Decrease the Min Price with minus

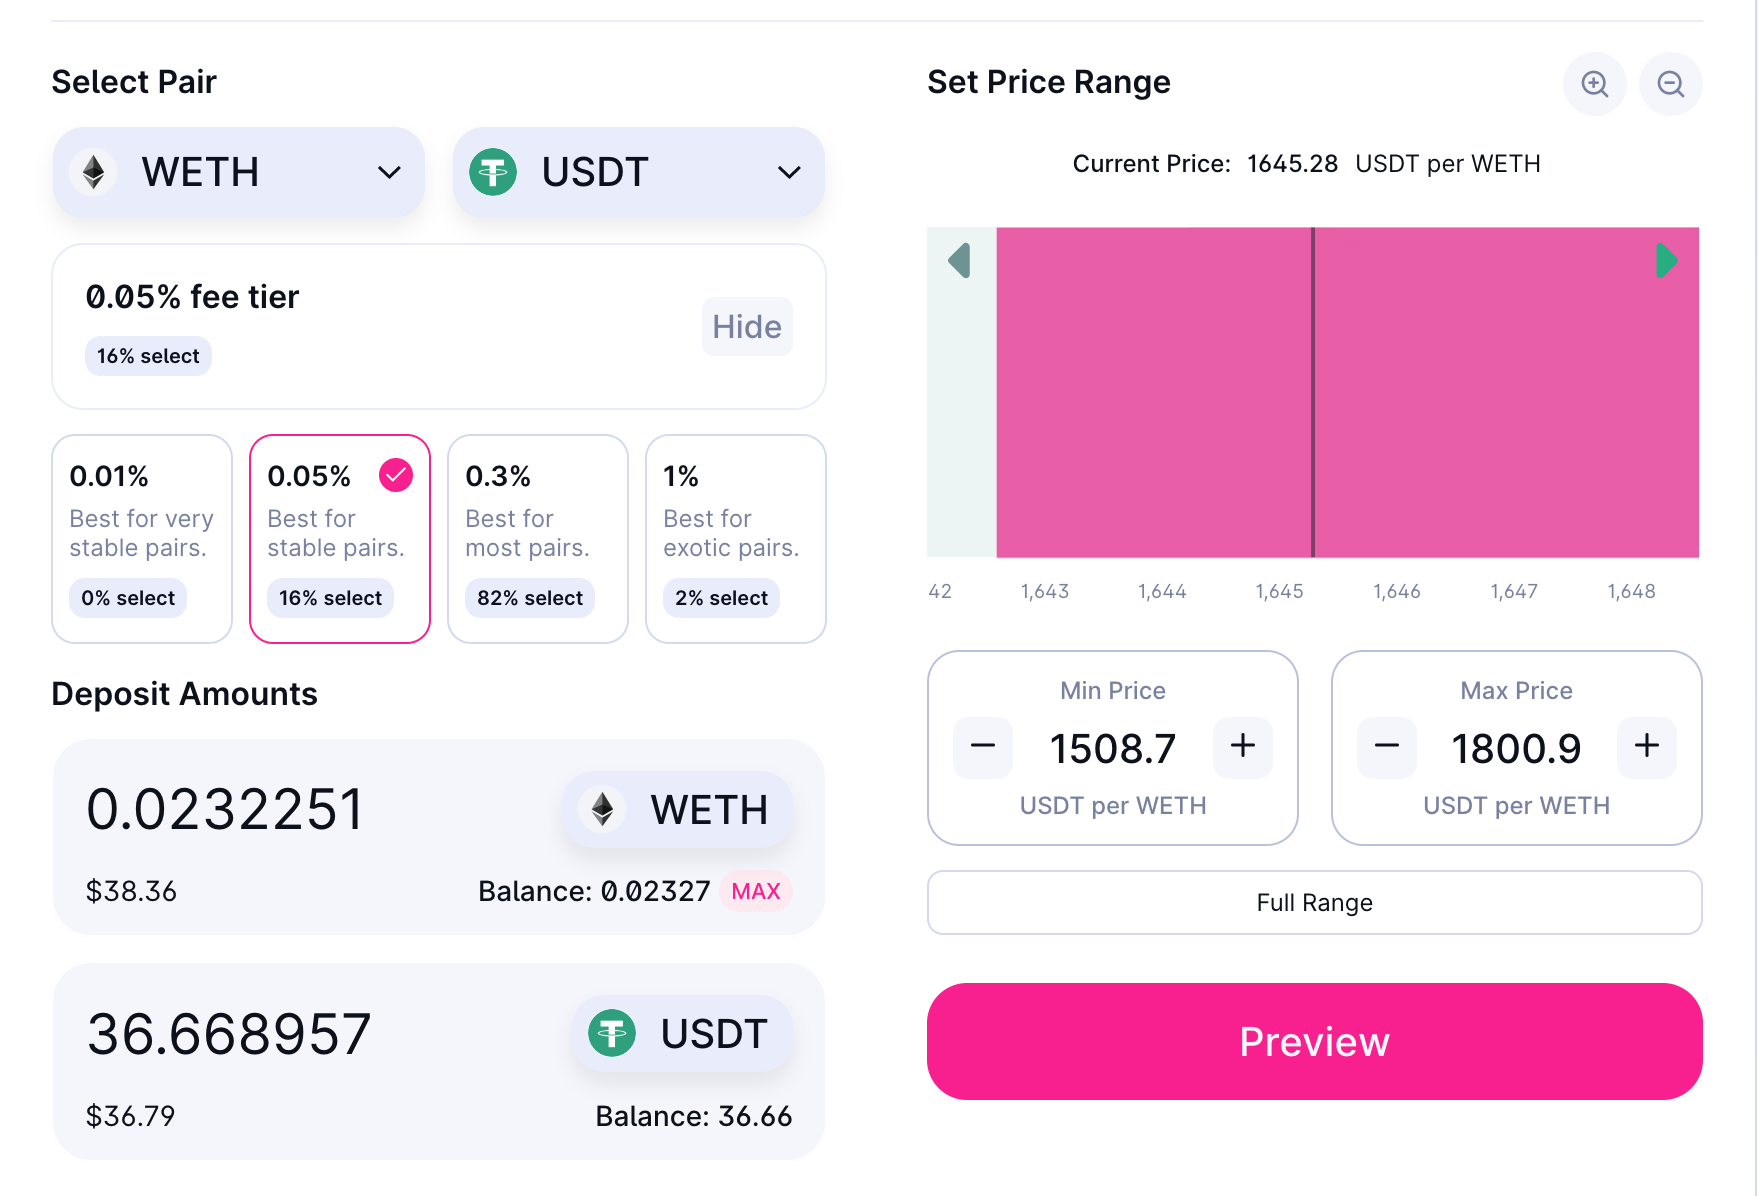tap(983, 747)
